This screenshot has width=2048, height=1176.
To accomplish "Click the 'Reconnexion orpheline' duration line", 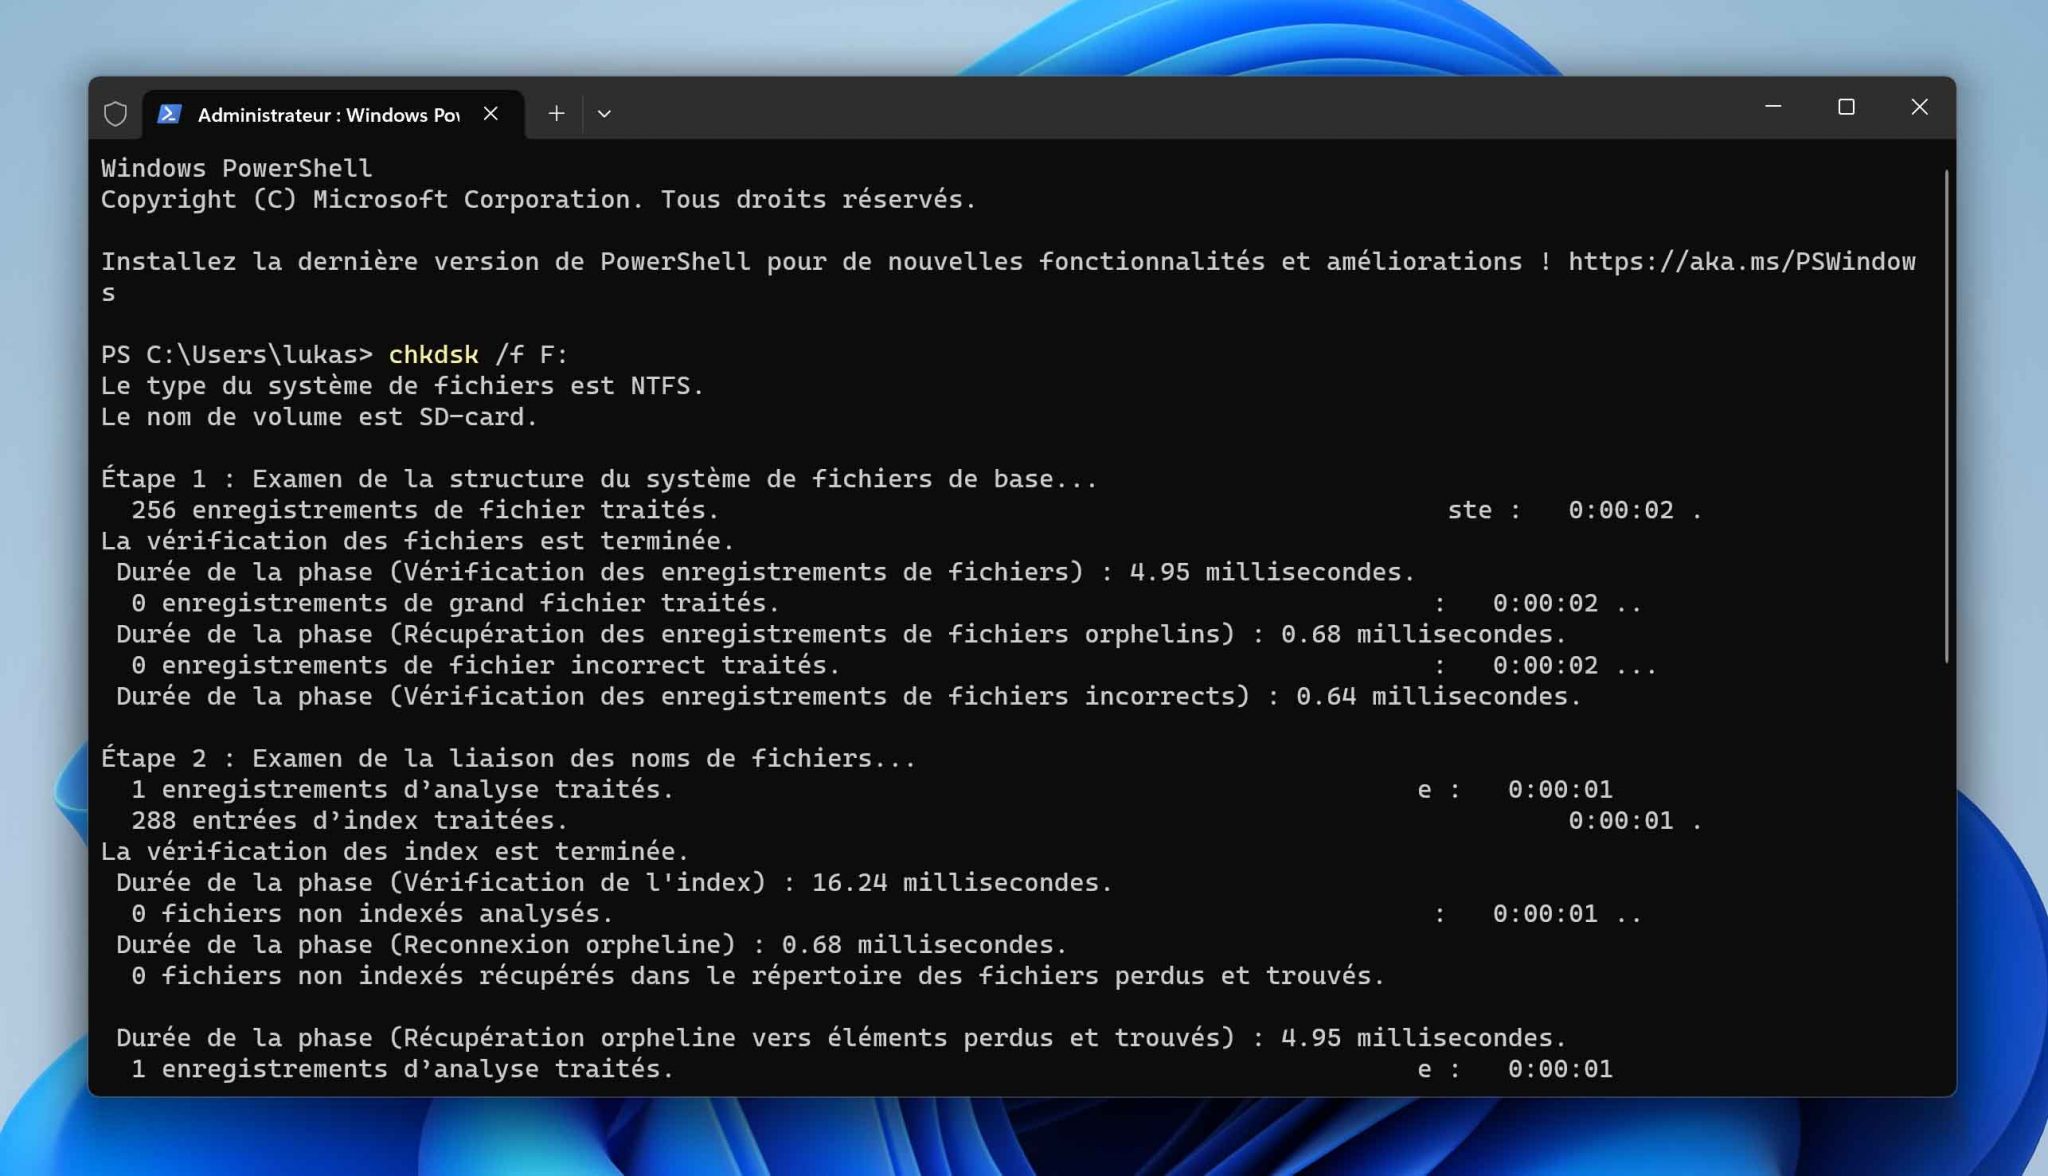I will [x=591, y=944].
